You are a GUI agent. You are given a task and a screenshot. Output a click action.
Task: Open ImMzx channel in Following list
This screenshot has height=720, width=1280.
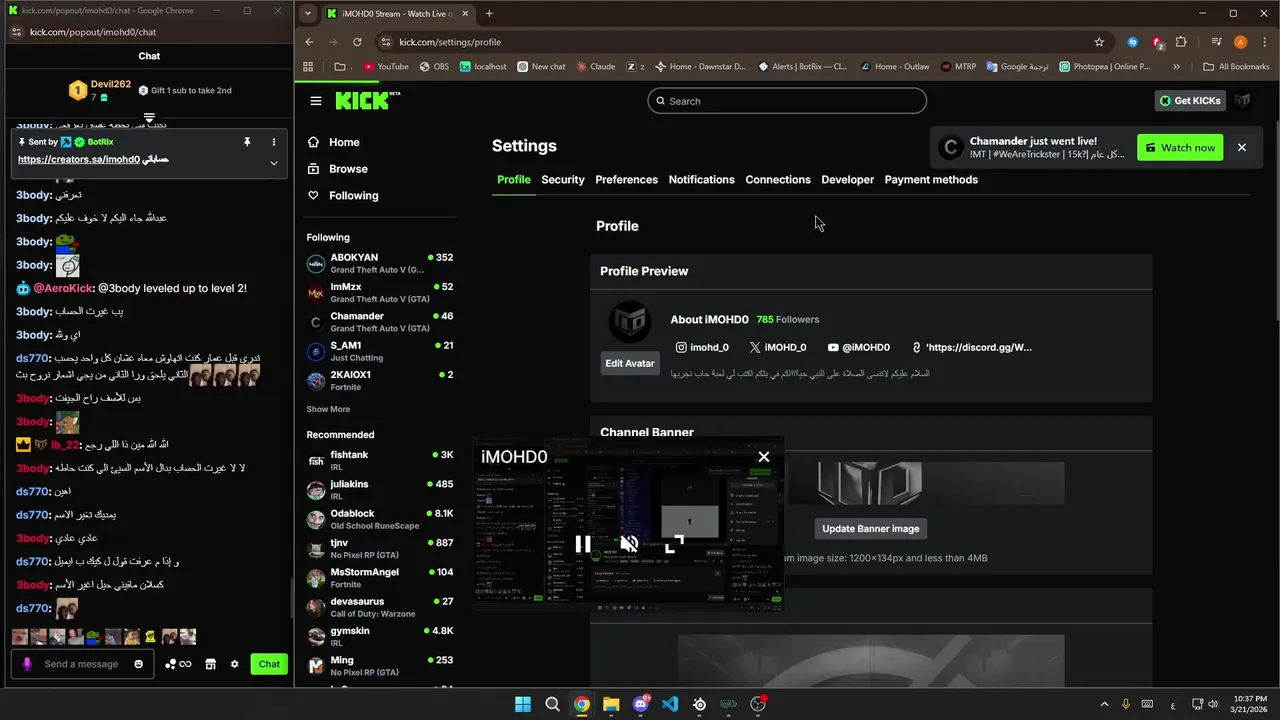point(380,293)
